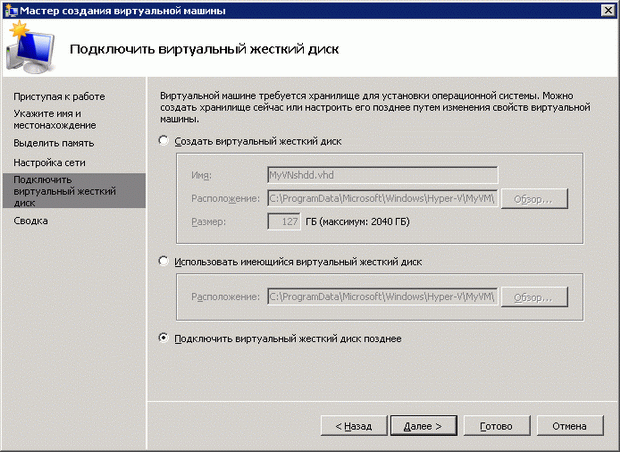Image resolution: width=620 pixels, height=452 pixels.
Task: Select "Использовать имеющийся виртуальный жесткий диск" option
Action: click(165, 262)
